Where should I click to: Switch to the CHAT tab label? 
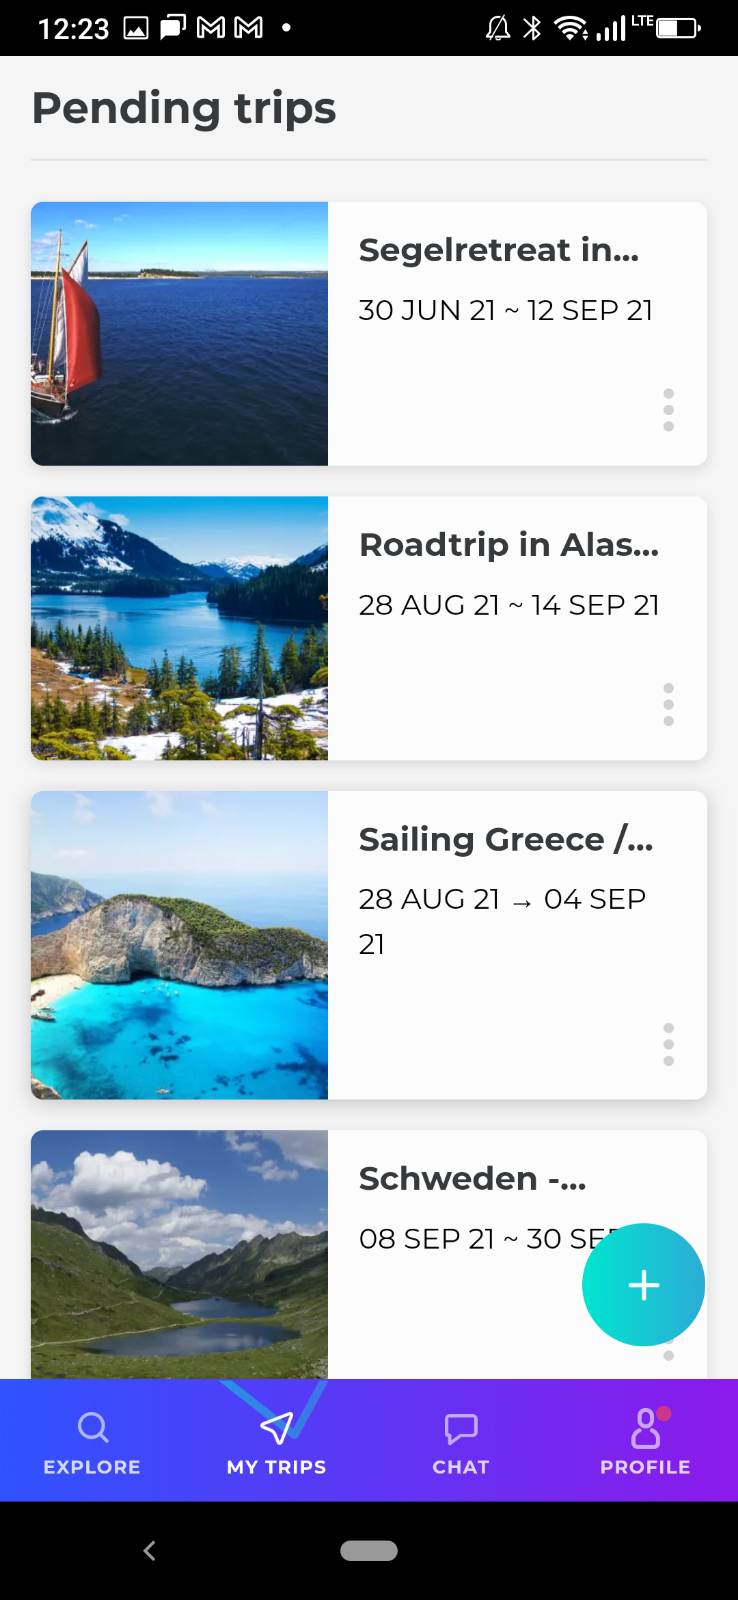click(461, 1467)
